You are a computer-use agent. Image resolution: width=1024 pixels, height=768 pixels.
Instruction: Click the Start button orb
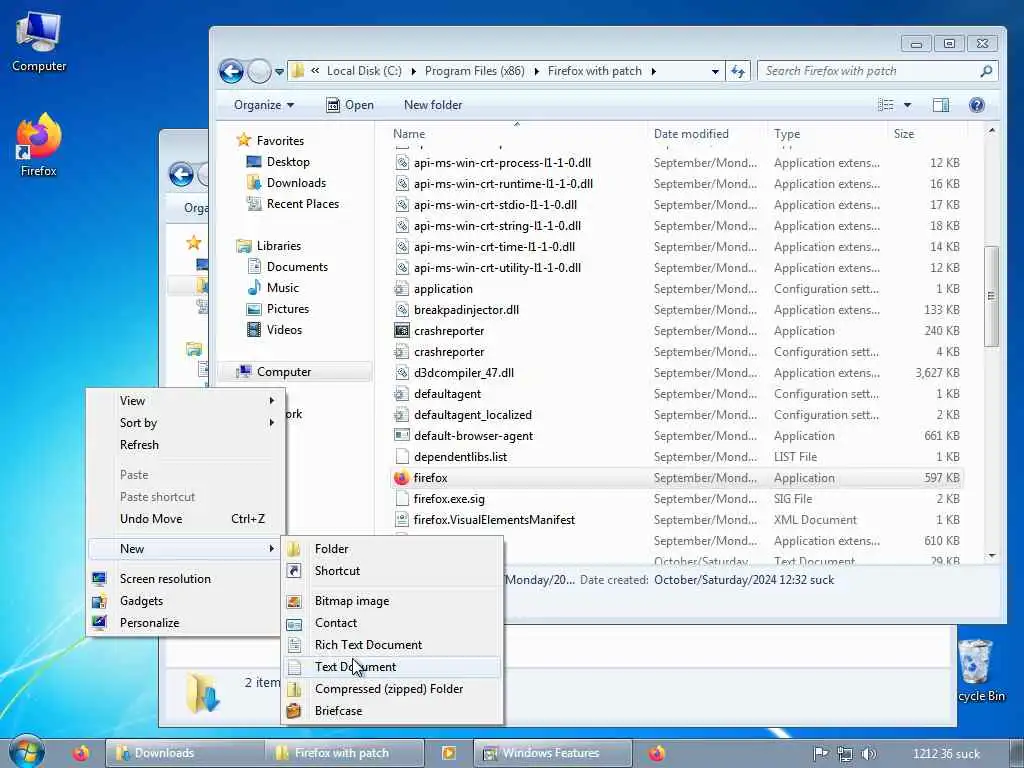point(27,752)
